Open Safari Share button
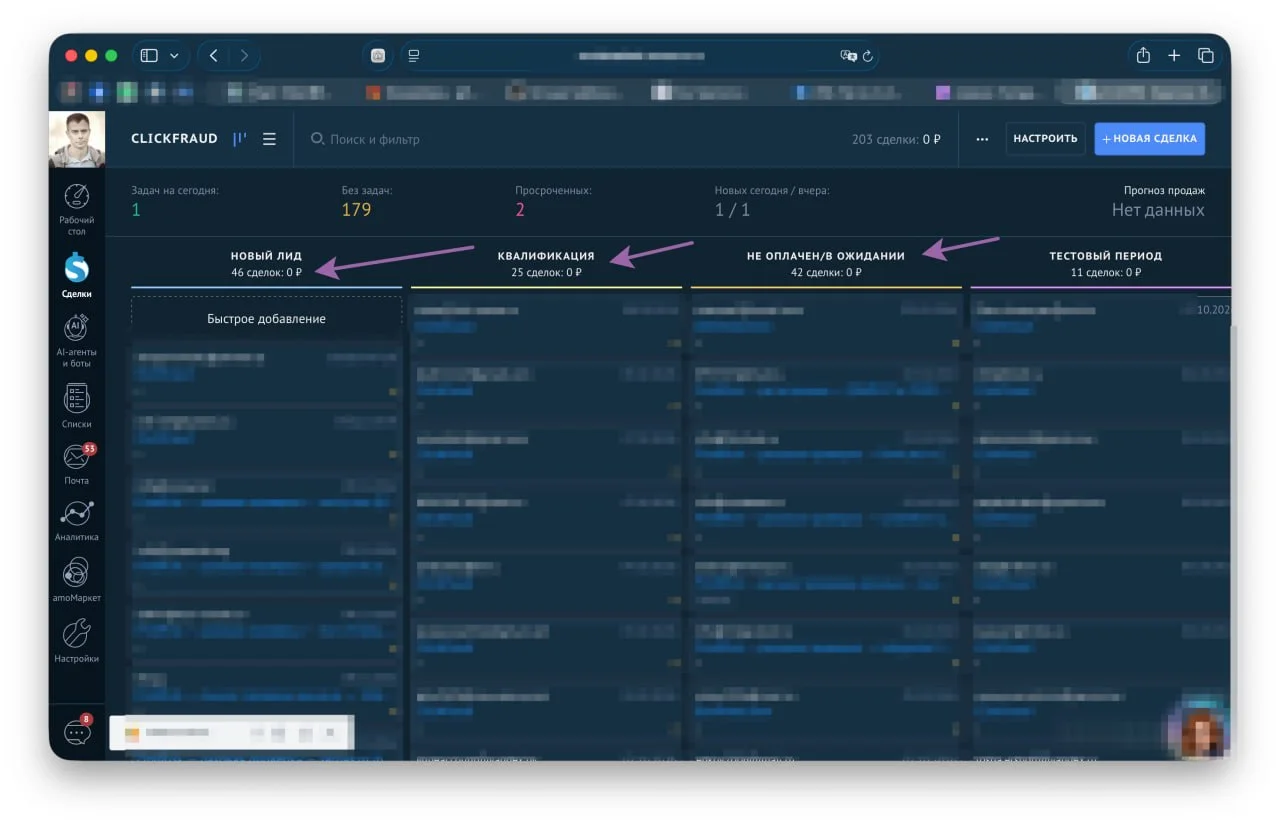 (1143, 56)
